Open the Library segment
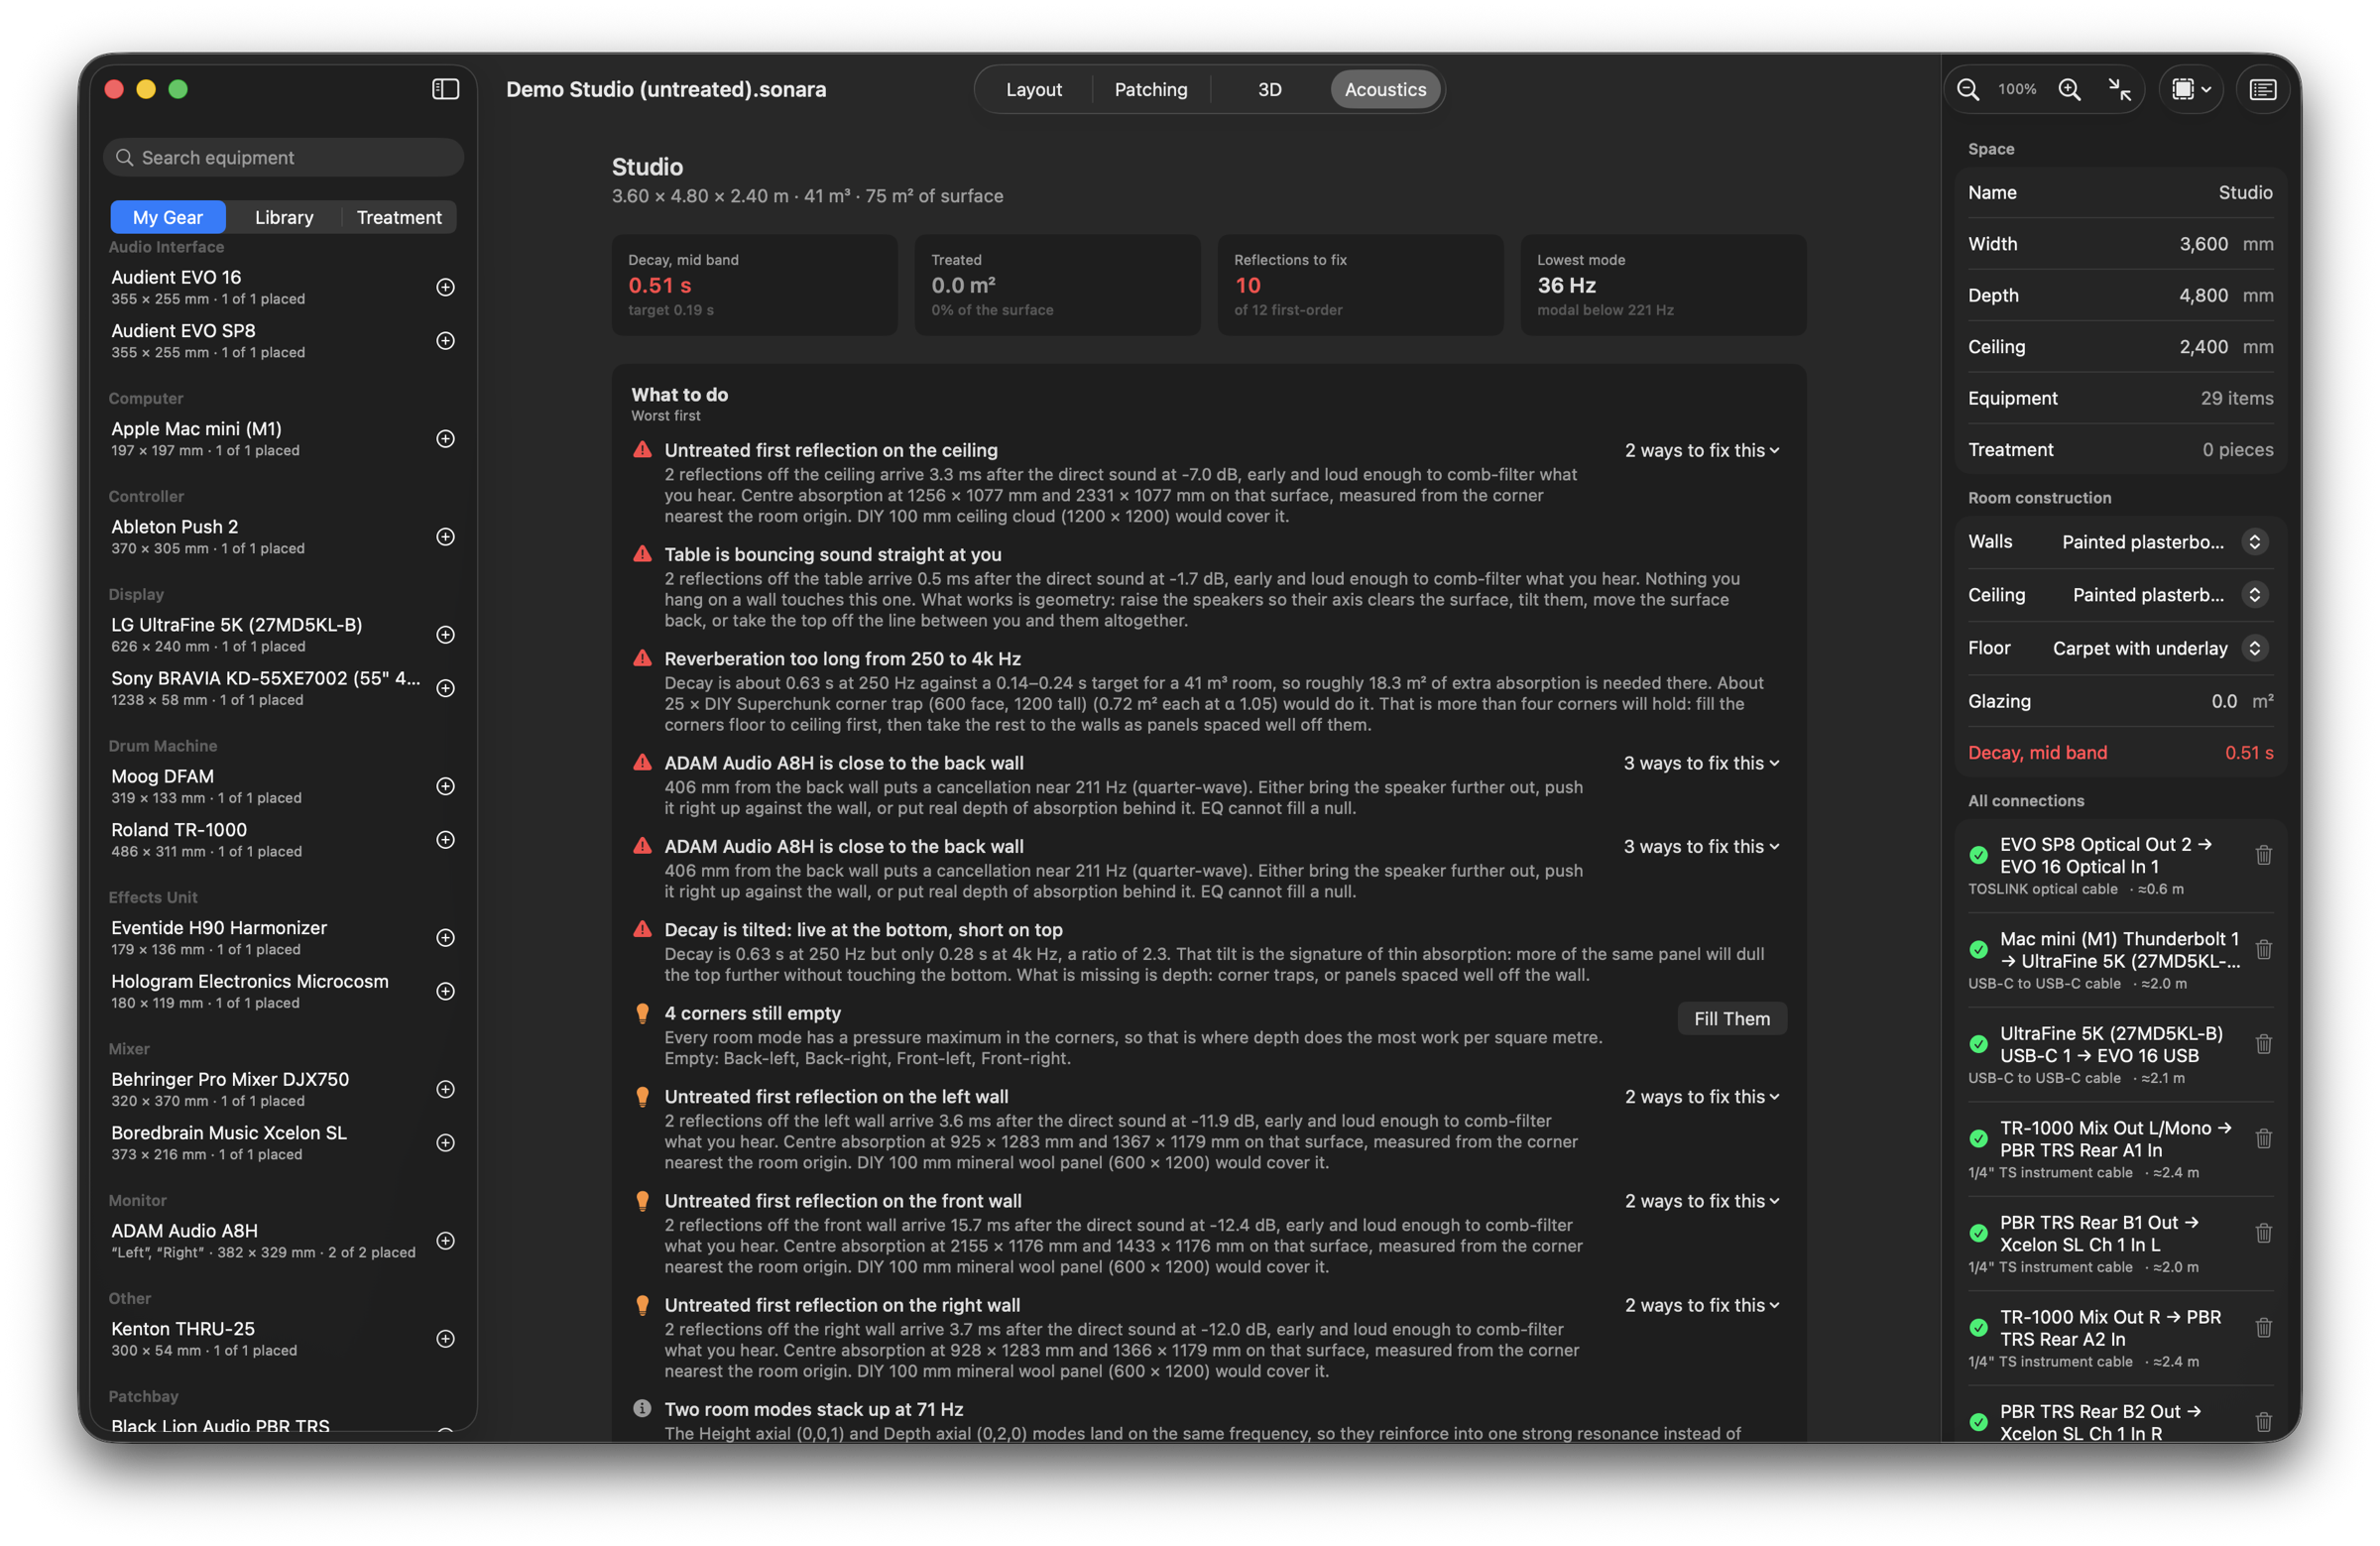This screenshot has height=1546, width=2380. 284,217
